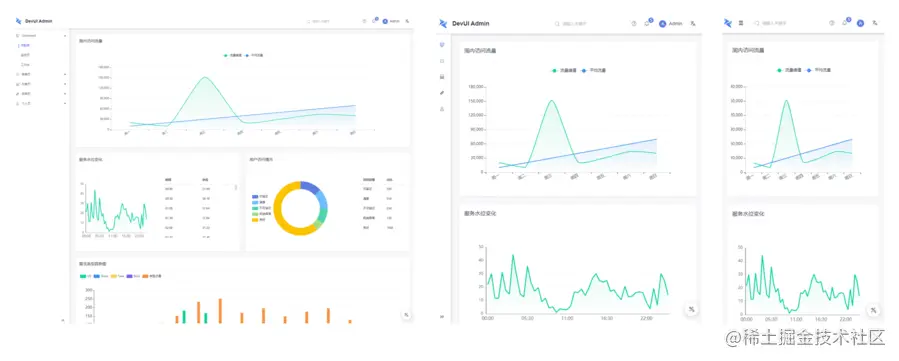Click the floating round button in the middle screenshot
The height and width of the screenshot is (361, 899).
tap(691, 309)
